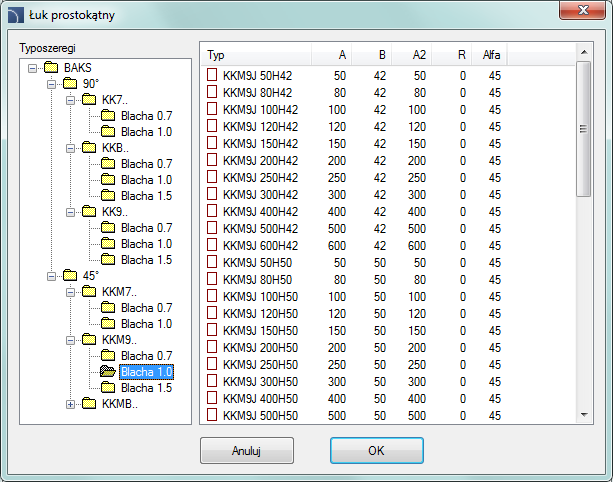Expand the KKMB.. tree node
The height and width of the screenshot is (482, 613).
point(71,404)
